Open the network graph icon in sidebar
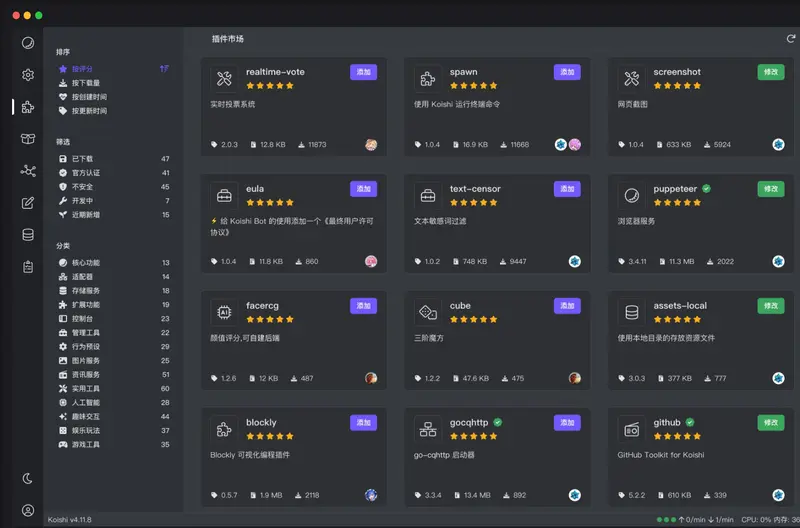Screen dimensions: 800x528 coord(28,171)
